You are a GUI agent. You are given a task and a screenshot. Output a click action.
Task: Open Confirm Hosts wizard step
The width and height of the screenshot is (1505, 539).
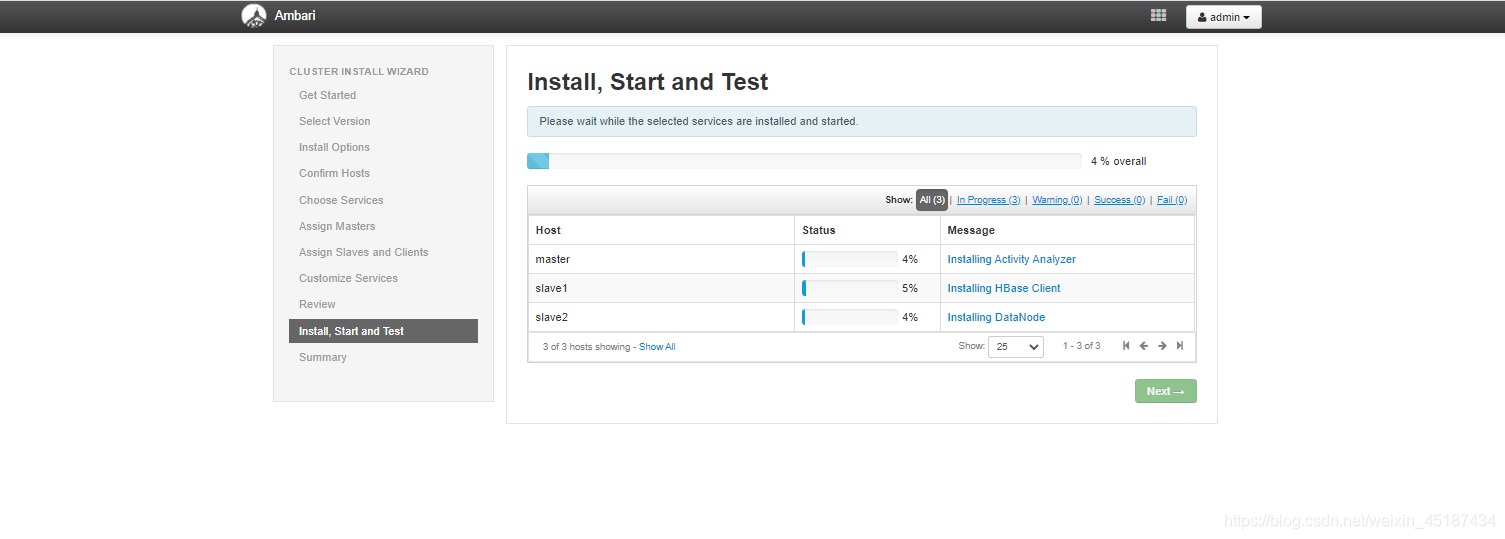click(334, 173)
